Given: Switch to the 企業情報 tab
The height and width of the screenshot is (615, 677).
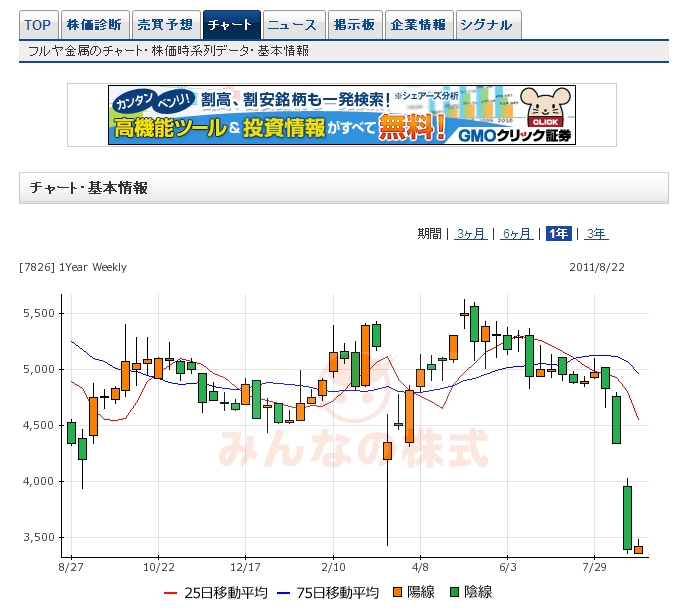Looking at the screenshot, I should pos(418,25).
